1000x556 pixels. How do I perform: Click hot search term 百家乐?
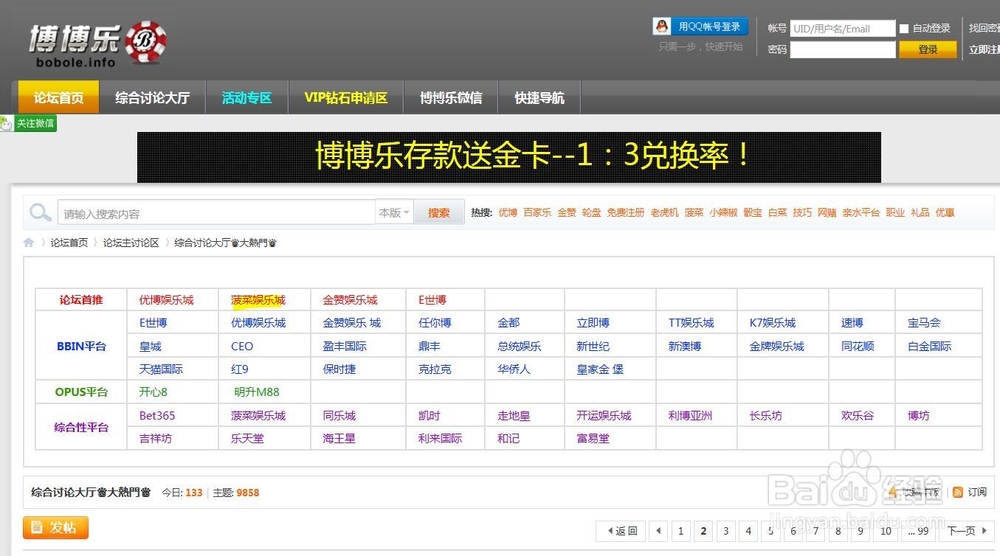point(537,212)
